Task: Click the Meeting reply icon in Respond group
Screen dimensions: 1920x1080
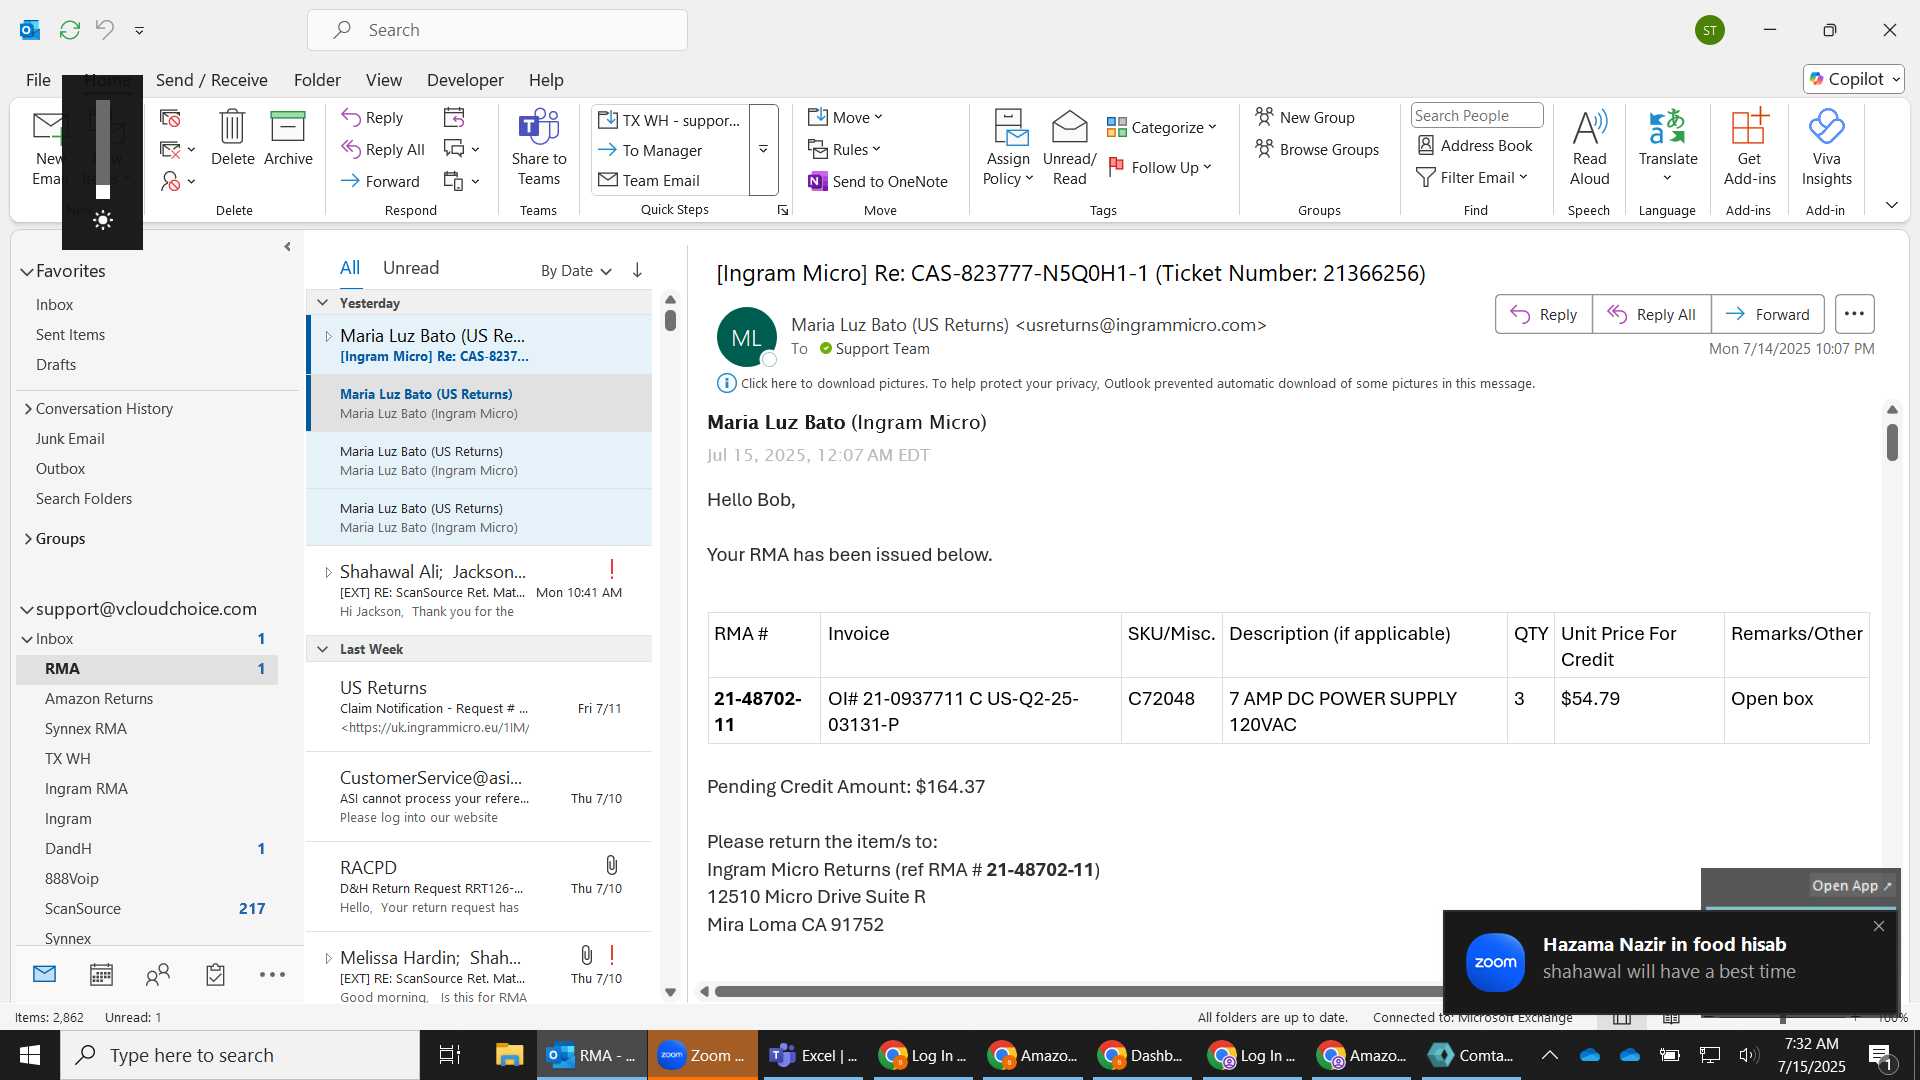Action: pos(454,117)
